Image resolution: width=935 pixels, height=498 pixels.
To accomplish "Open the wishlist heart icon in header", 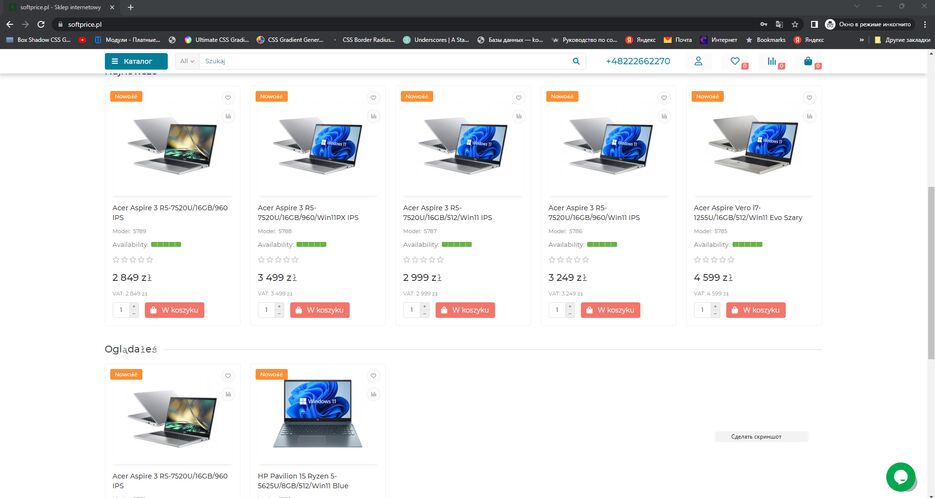I will [735, 61].
